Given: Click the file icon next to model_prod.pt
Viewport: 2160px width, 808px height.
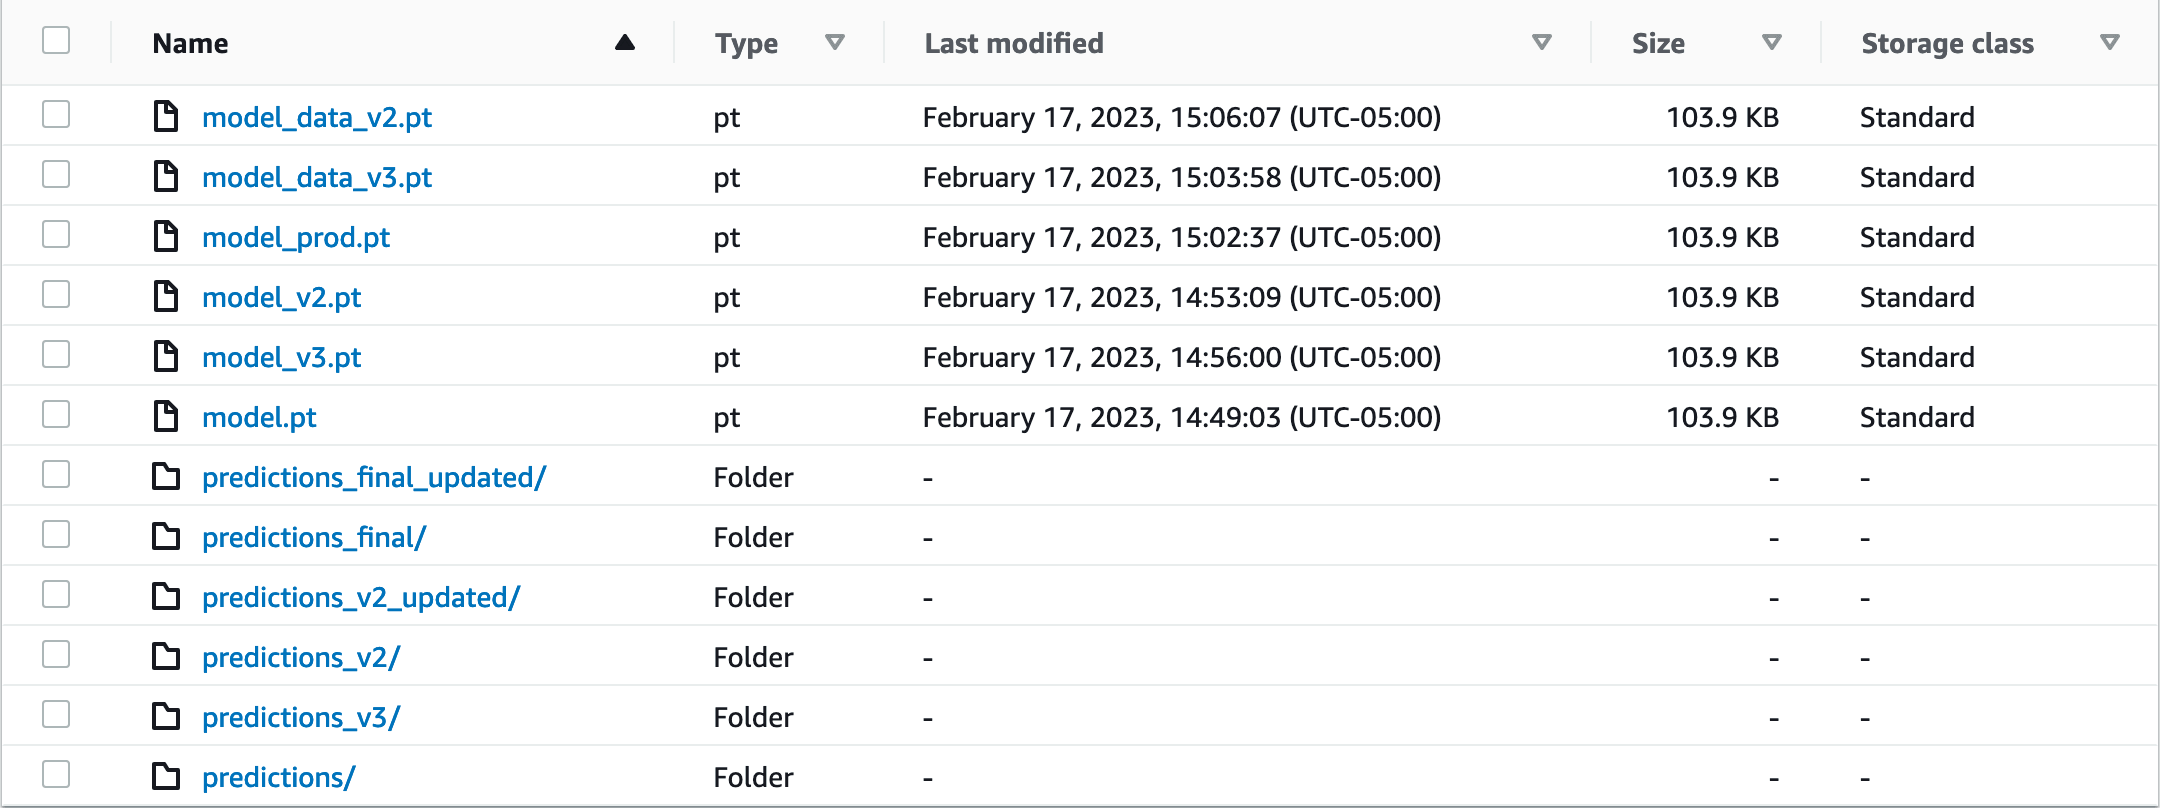Looking at the screenshot, I should [165, 236].
